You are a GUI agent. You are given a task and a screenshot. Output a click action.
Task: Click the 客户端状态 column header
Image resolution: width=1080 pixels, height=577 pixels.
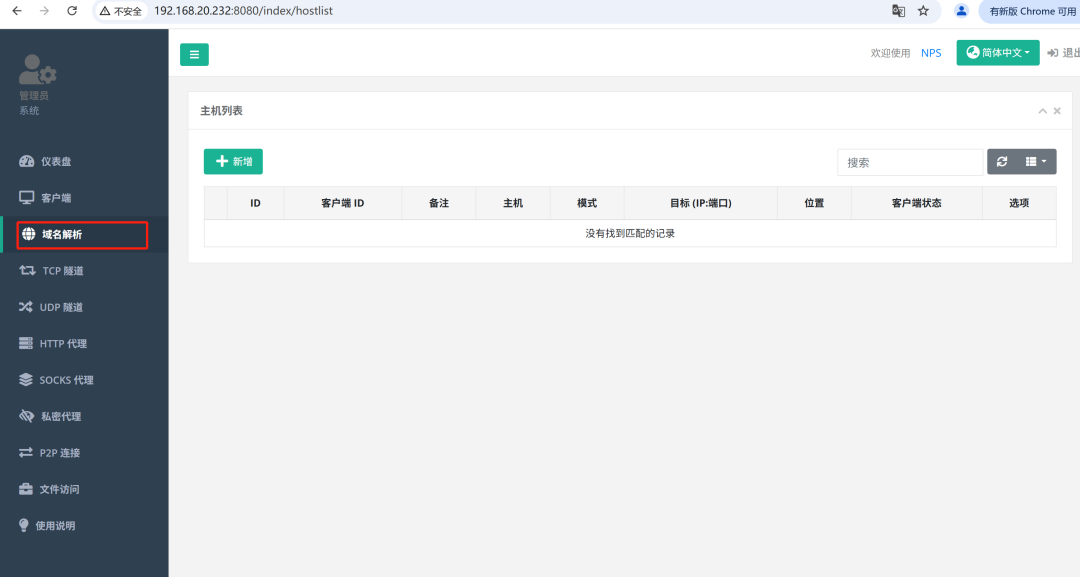[917, 203]
